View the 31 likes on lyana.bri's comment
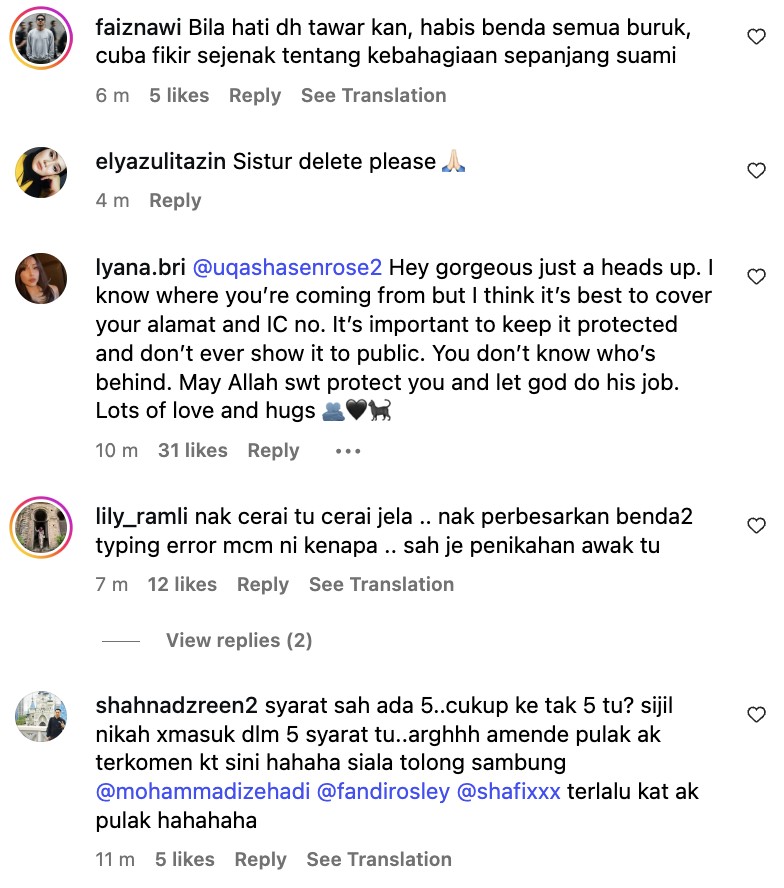Screen dimensions: 784x888 (192, 451)
